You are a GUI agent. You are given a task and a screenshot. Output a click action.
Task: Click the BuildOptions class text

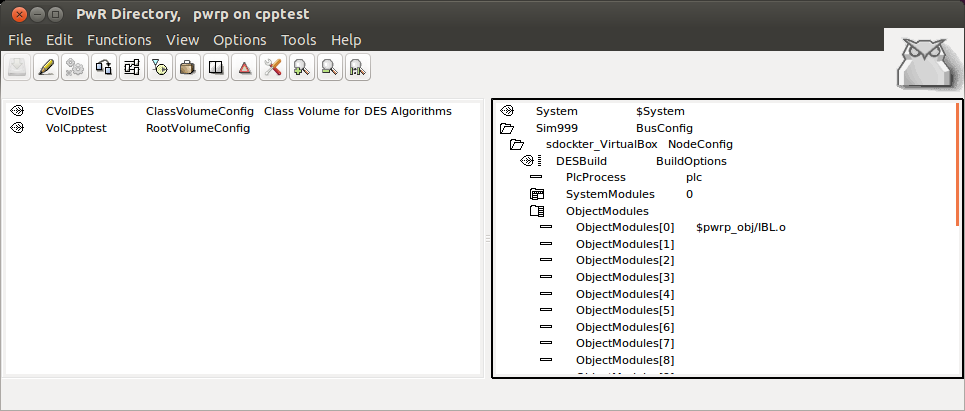[x=691, y=161]
